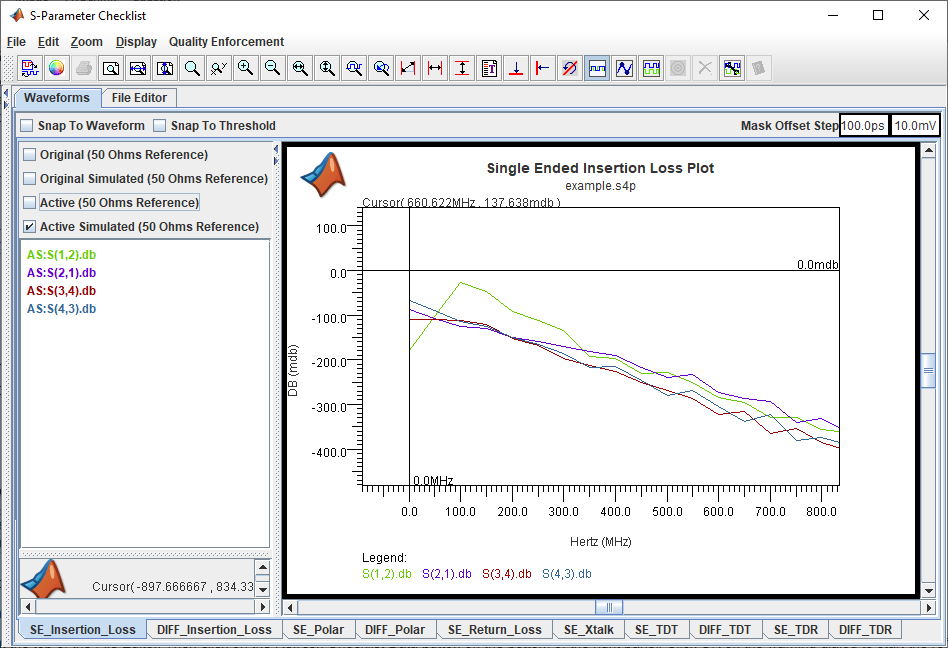Viewport: 948px width, 648px height.
Task: Uncheck Active Simulated (50 Ohms Reference)
Action: [29, 227]
